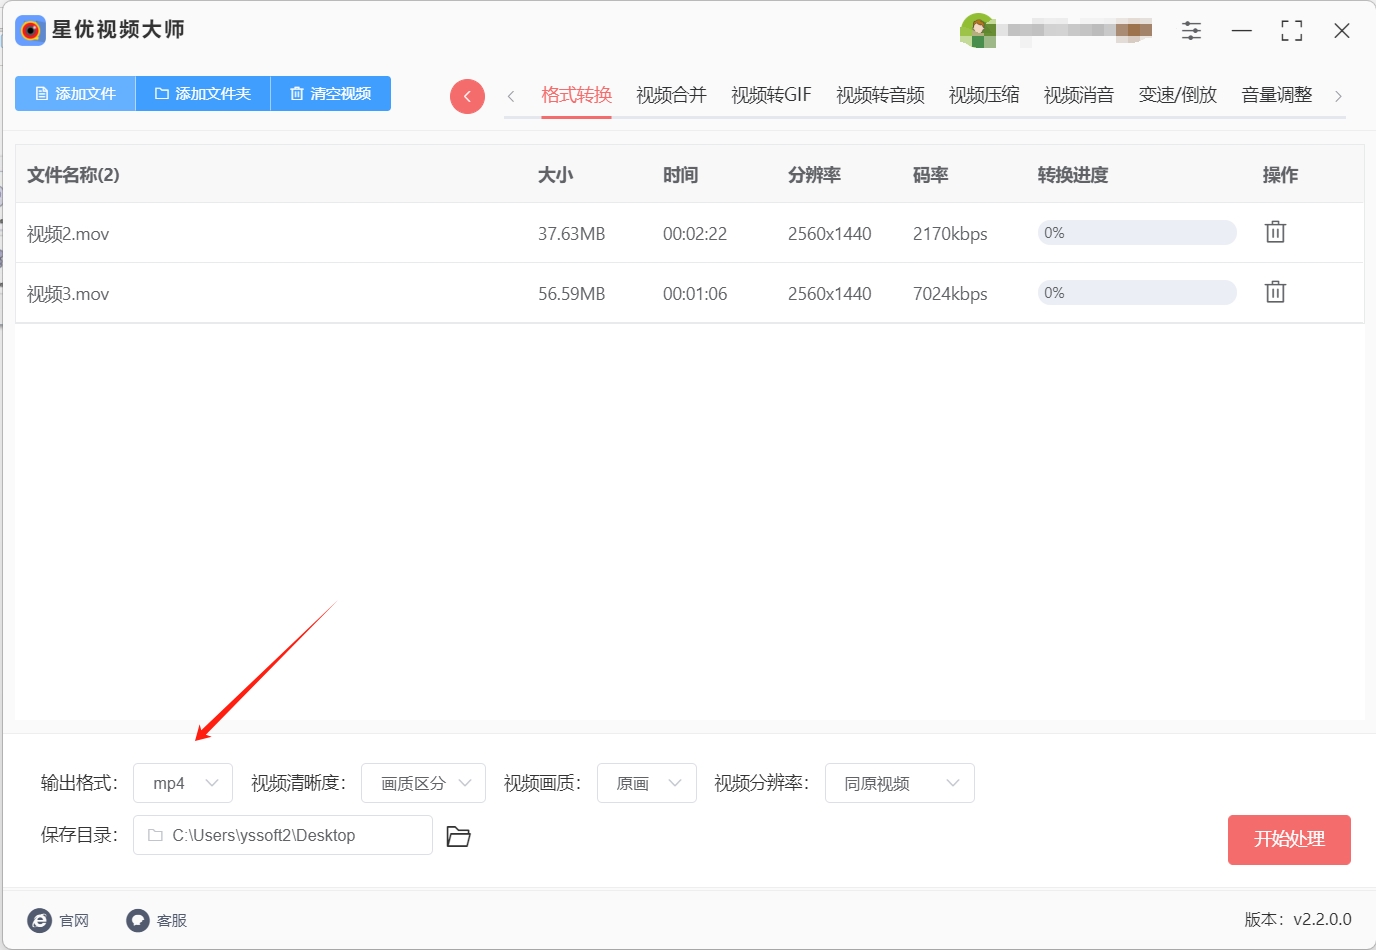
Task: Click the 00:02:22 duration value
Action: tap(695, 234)
